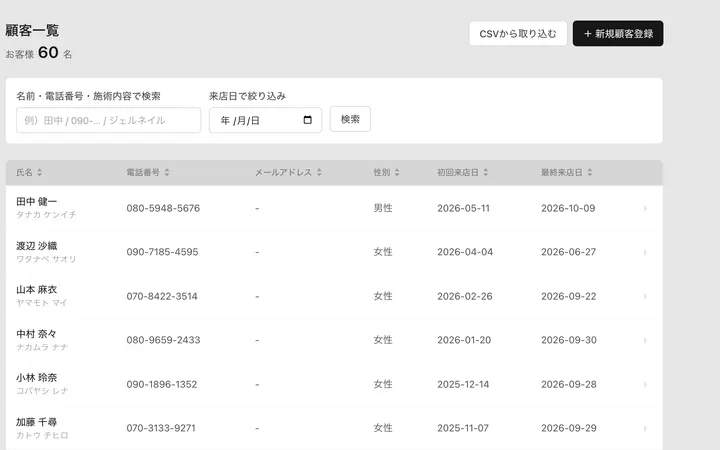Click phone number 070-8422-3514
The image size is (720, 450).
[162, 296]
